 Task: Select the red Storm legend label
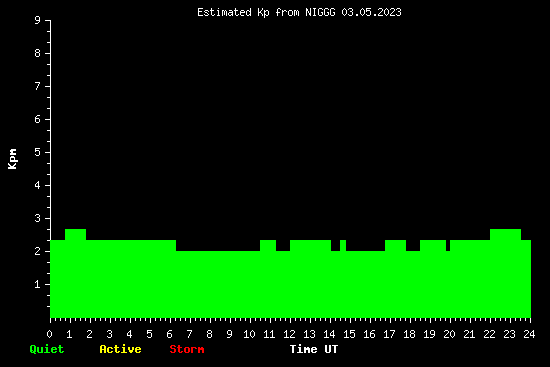point(187,349)
